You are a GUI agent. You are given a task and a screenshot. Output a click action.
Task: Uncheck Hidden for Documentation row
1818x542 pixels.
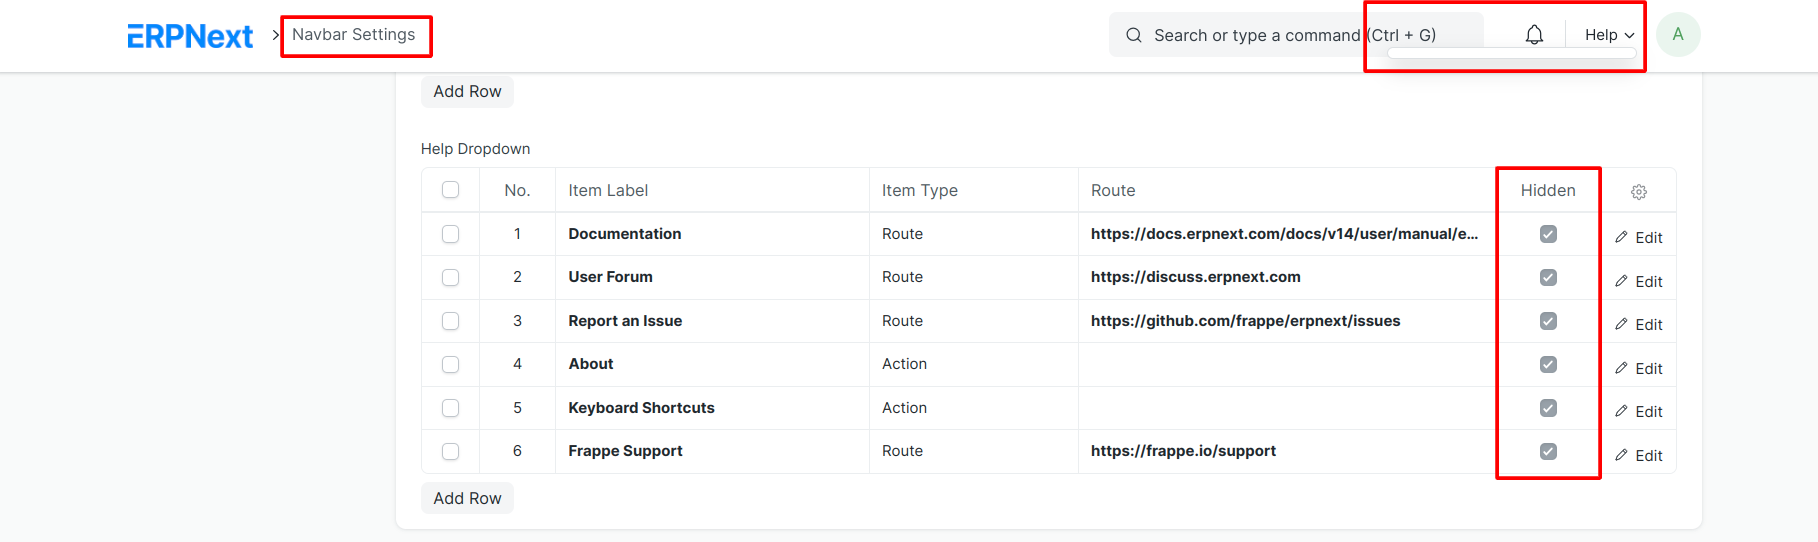click(x=1548, y=234)
